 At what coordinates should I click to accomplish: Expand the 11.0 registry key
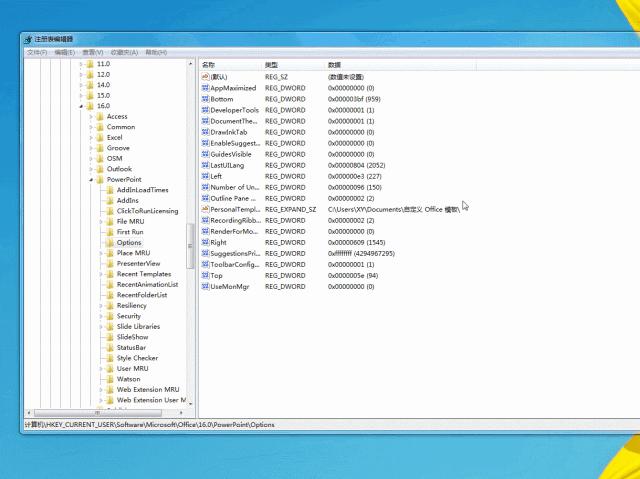tap(81, 64)
